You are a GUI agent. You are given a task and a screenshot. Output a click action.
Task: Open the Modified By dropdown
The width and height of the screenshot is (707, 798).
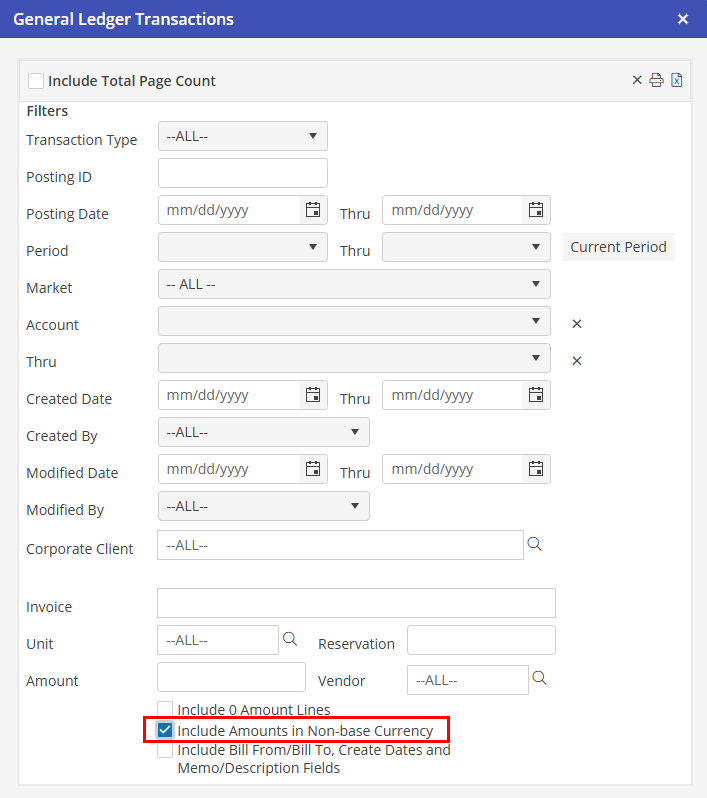pyautogui.click(x=263, y=506)
